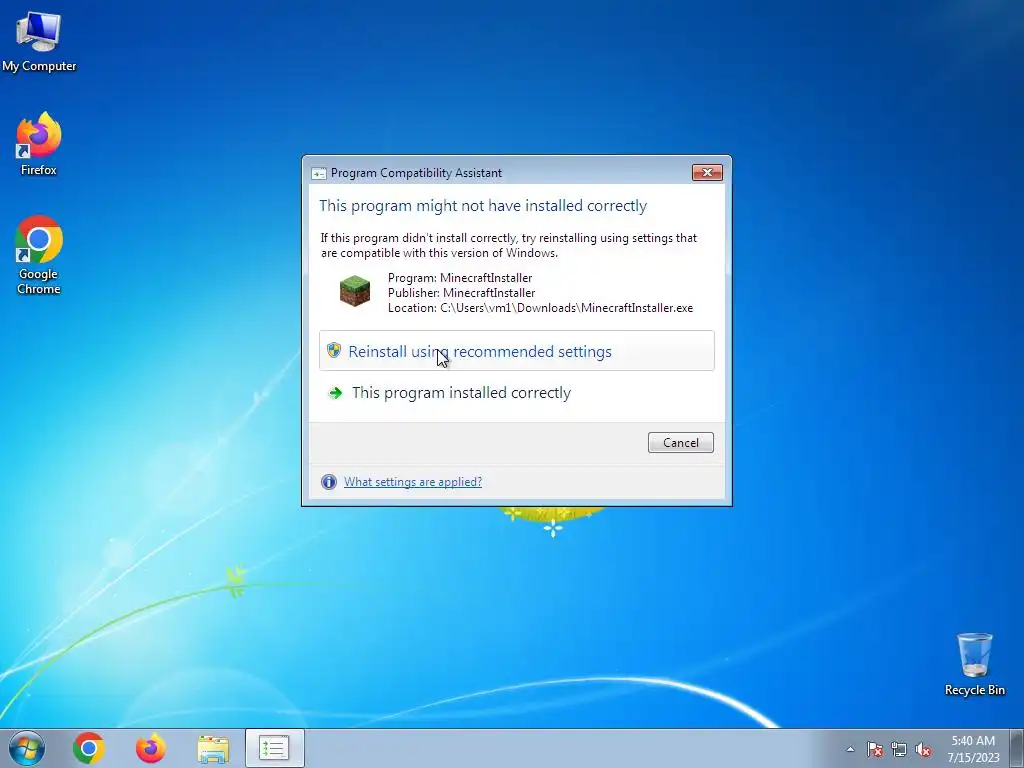The width and height of the screenshot is (1024, 768).
Task: Open My Computer desktop icon
Action: click(39, 42)
